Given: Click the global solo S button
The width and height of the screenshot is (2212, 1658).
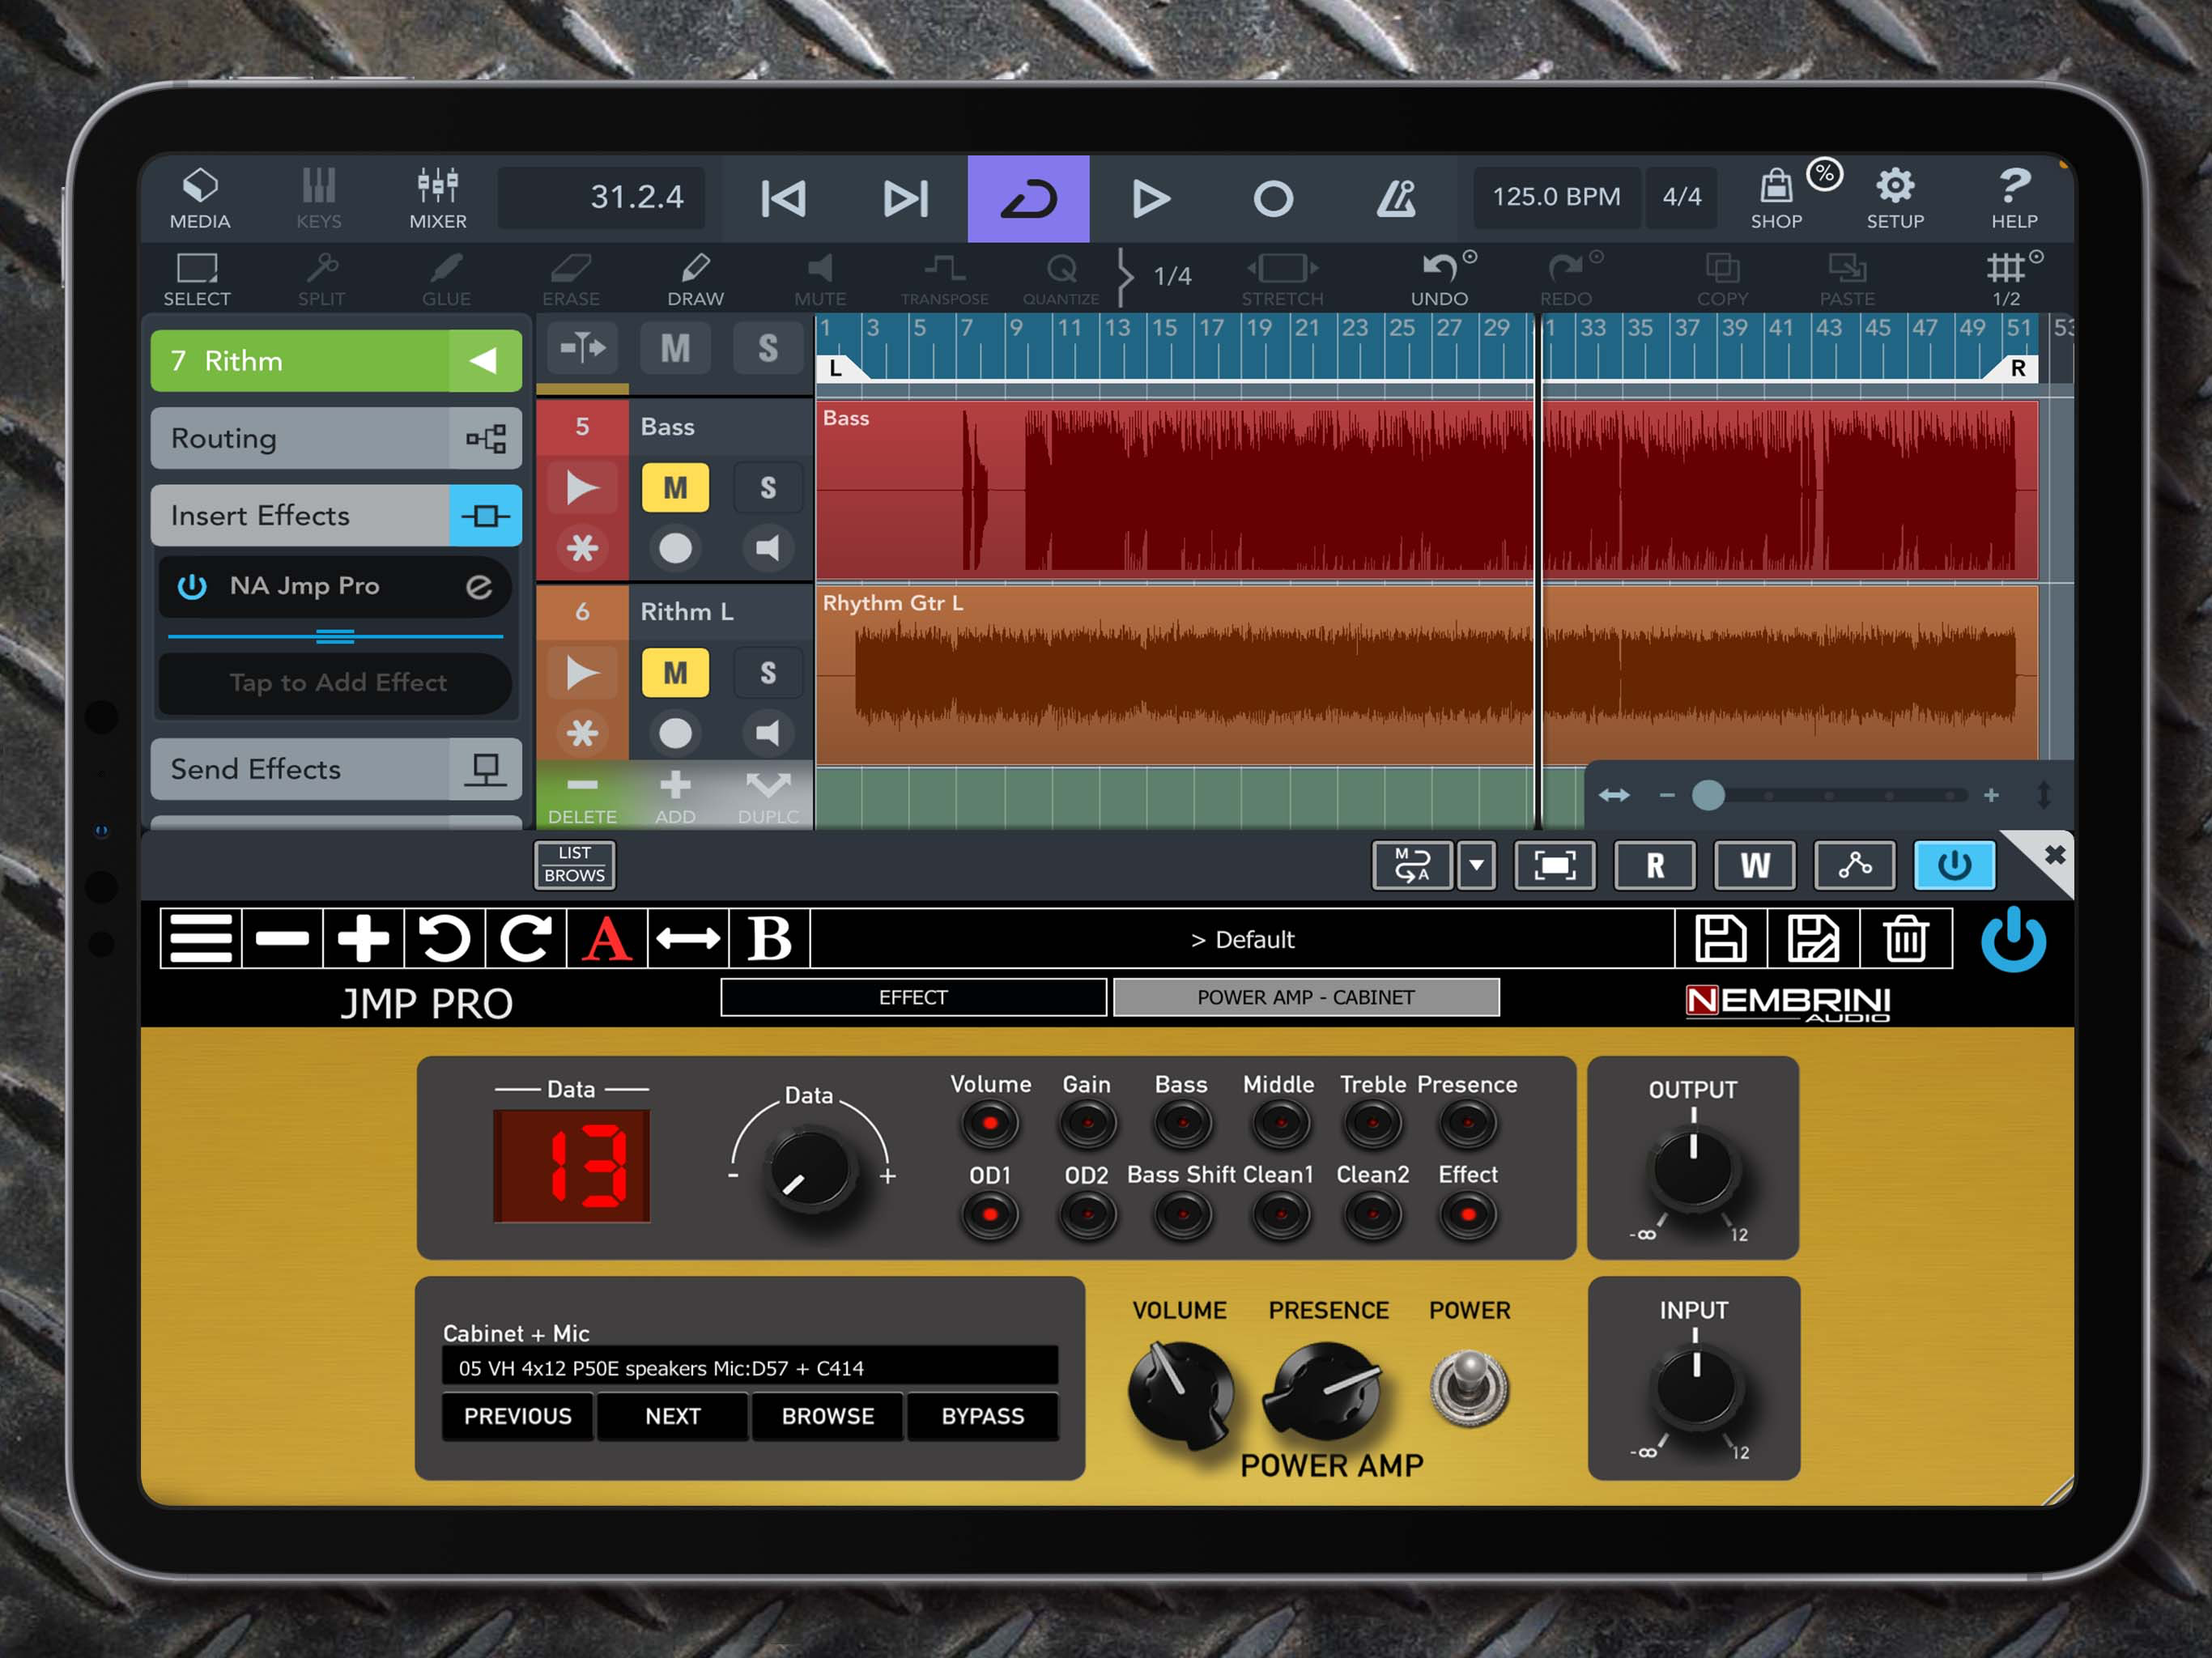Looking at the screenshot, I should pos(767,349).
